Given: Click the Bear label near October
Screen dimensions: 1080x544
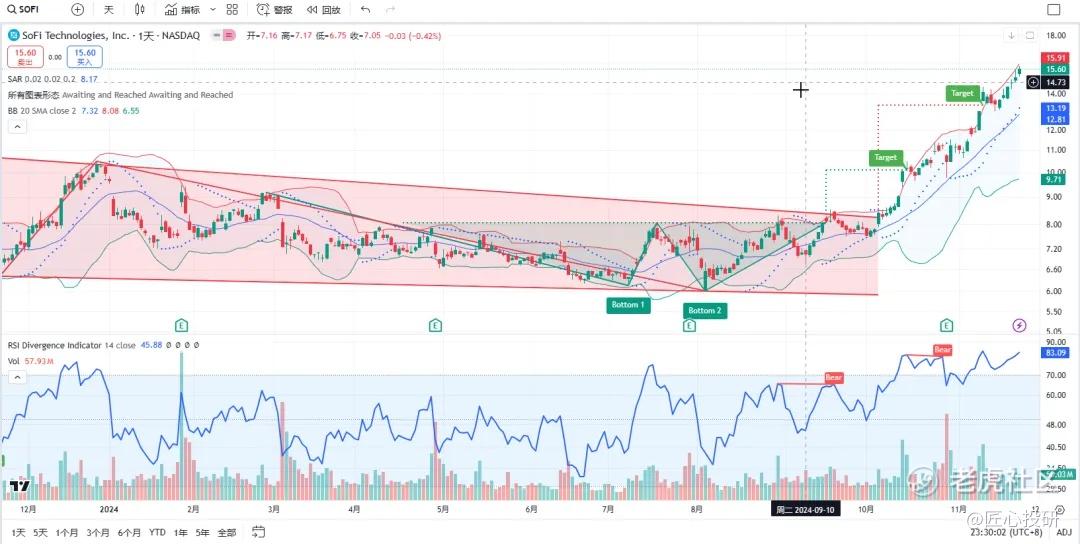Looking at the screenshot, I should point(834,378).
